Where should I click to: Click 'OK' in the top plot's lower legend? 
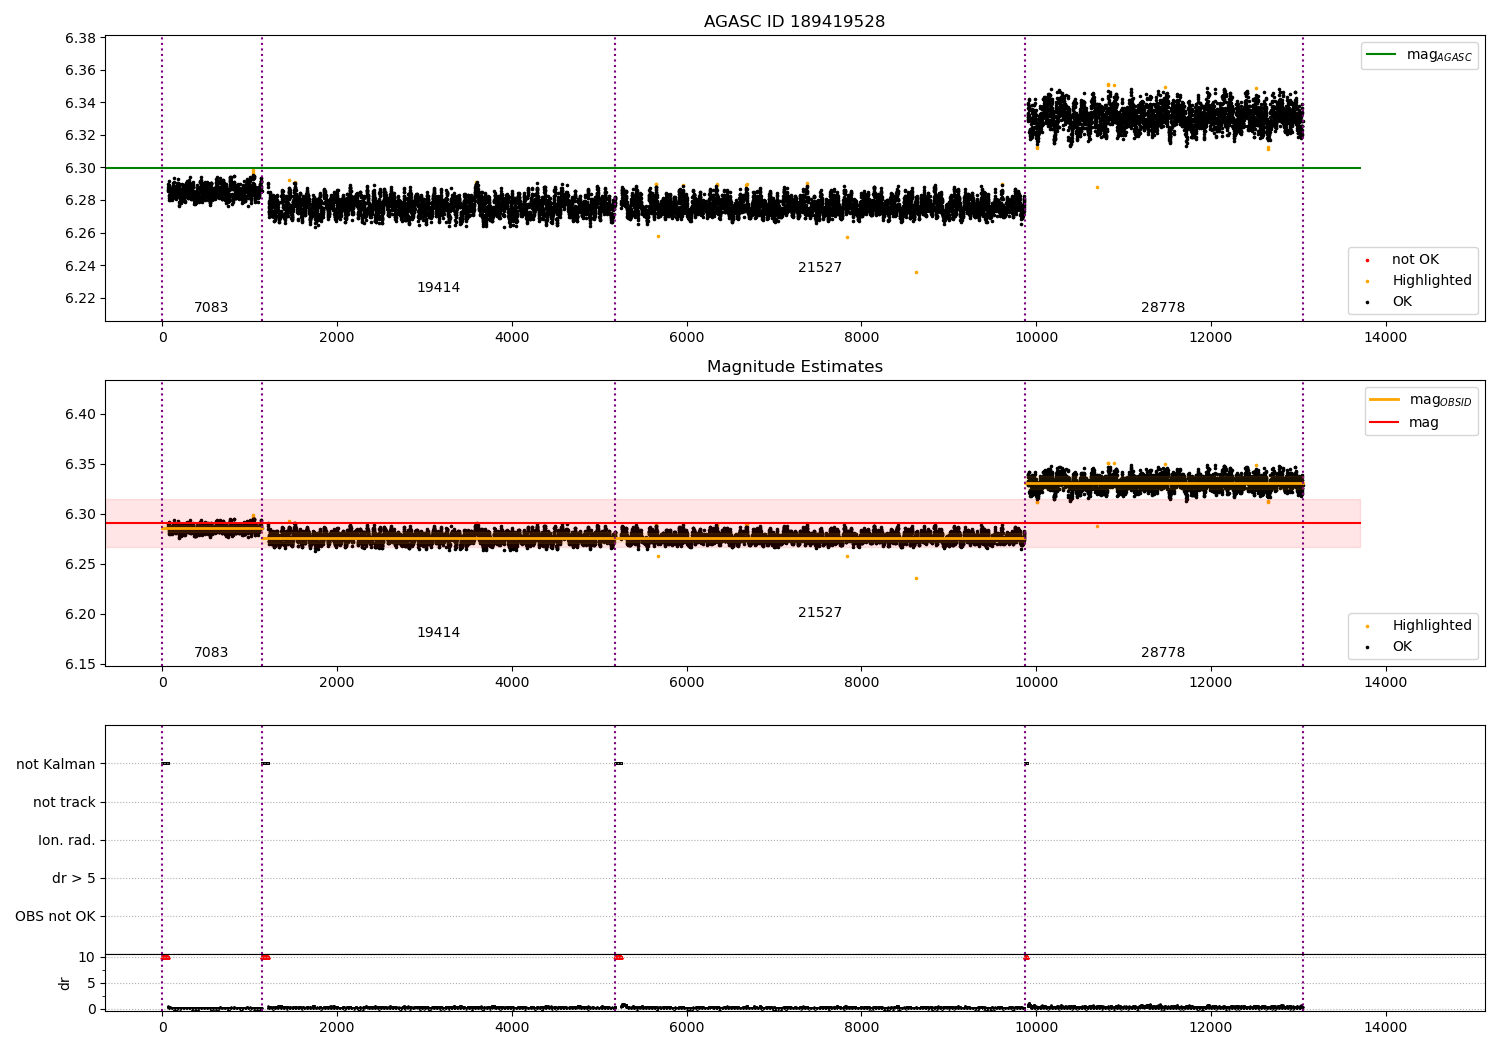point(1402,302)
